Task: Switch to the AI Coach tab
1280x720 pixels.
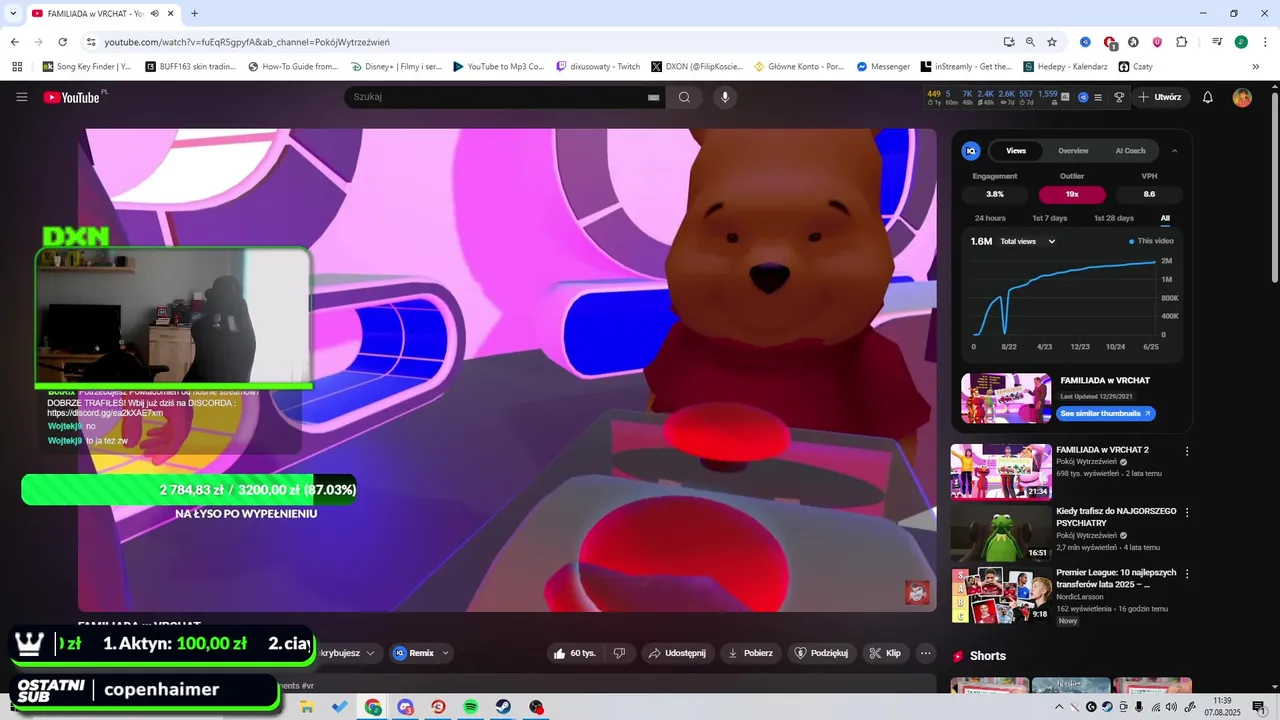Action: point(1130,151)
